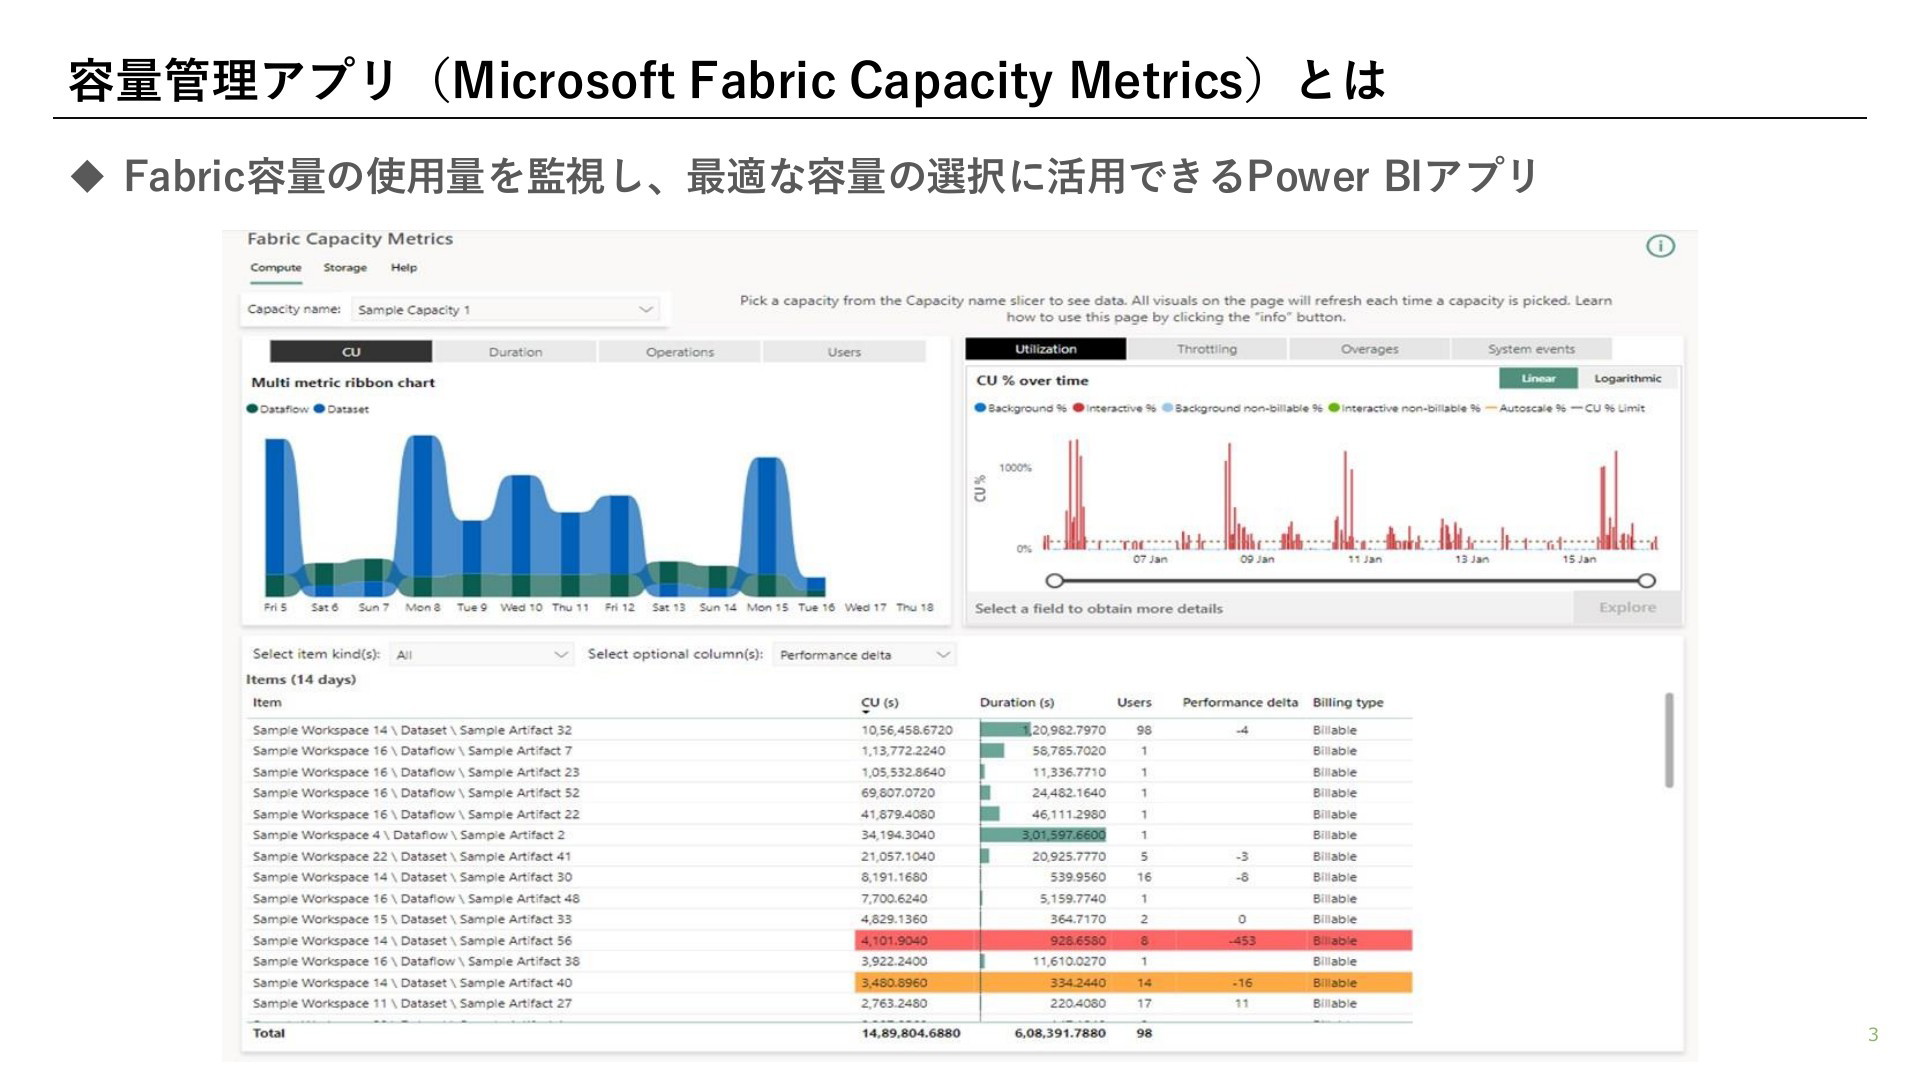Select row Sample Artifact 48
This screenshot has width=1920, height=1080.
[x=829, y=898]
